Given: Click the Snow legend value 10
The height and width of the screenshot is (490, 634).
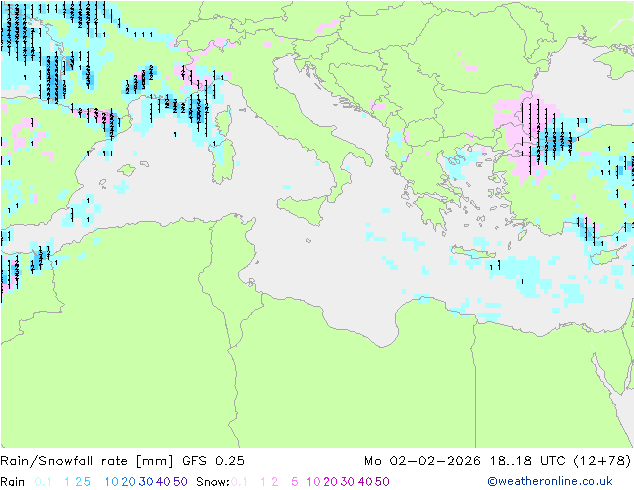Looking at the screenshot, I should (x=313, y=482).
